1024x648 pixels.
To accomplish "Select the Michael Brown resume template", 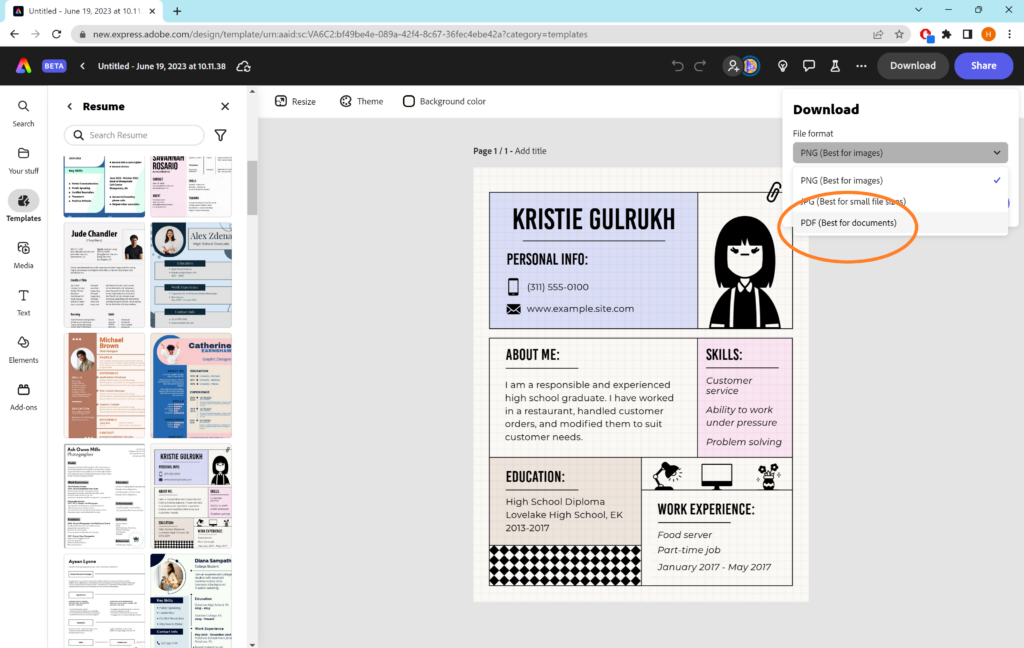I will (104, 385).
